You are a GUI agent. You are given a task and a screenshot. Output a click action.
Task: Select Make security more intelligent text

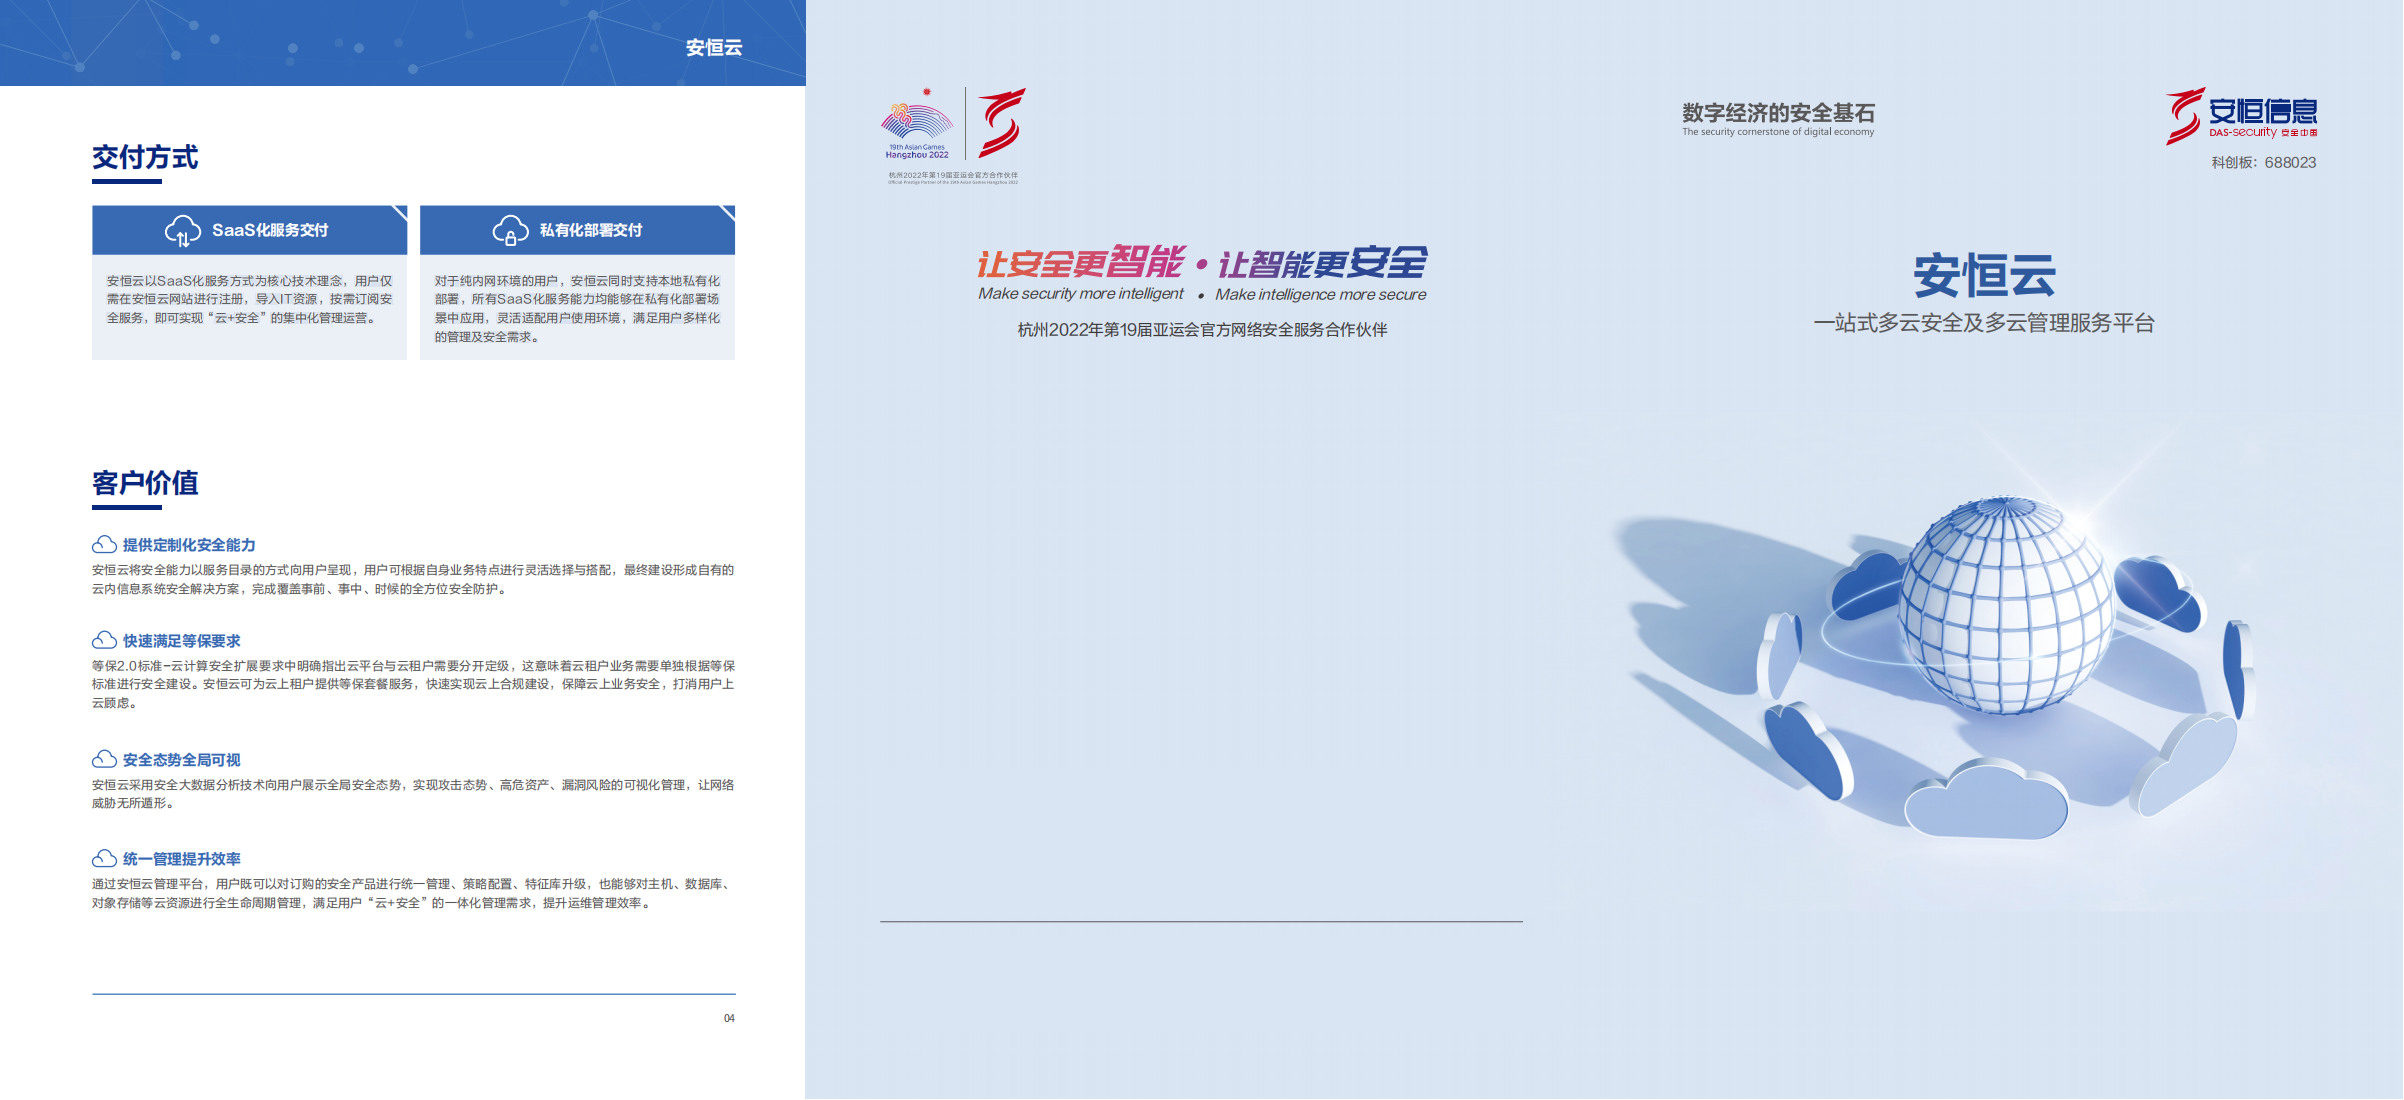1081,294
